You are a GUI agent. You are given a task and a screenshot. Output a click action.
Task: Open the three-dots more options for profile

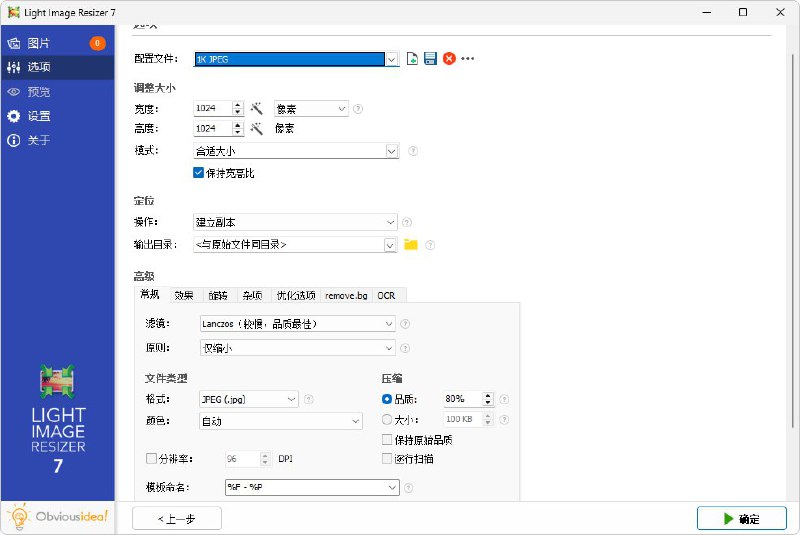(x=467, y=59)
